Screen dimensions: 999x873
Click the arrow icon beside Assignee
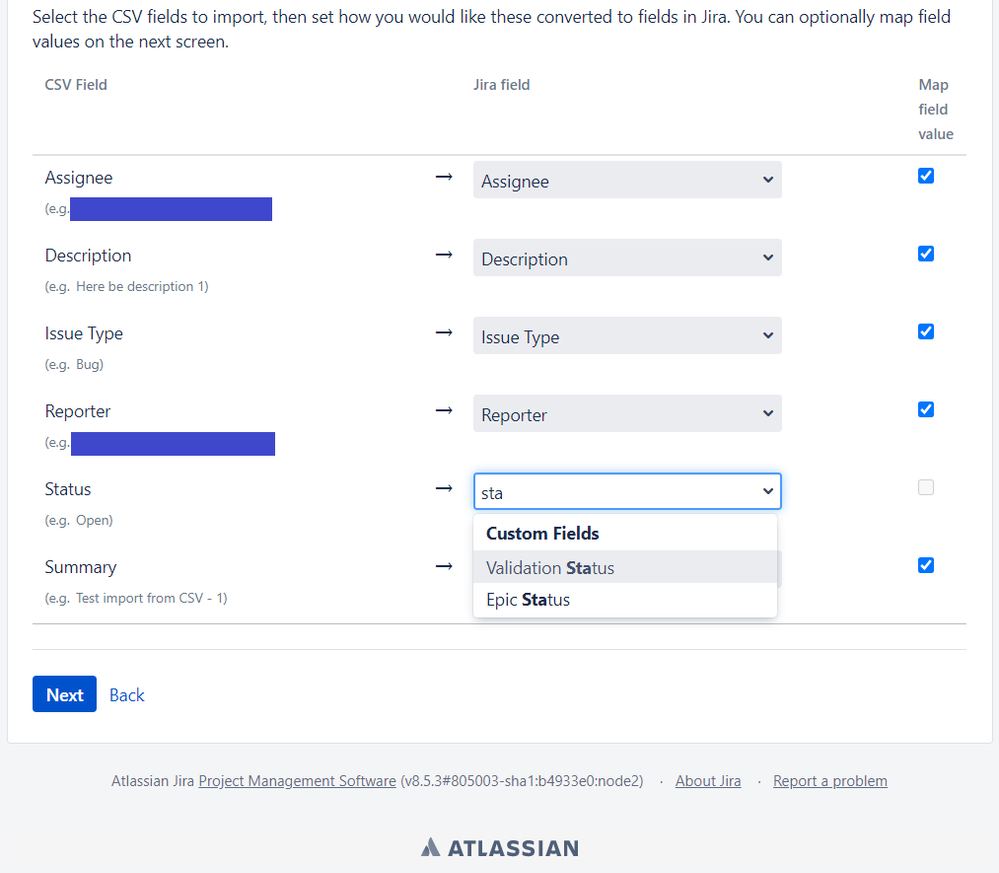[x=444, y=177]
